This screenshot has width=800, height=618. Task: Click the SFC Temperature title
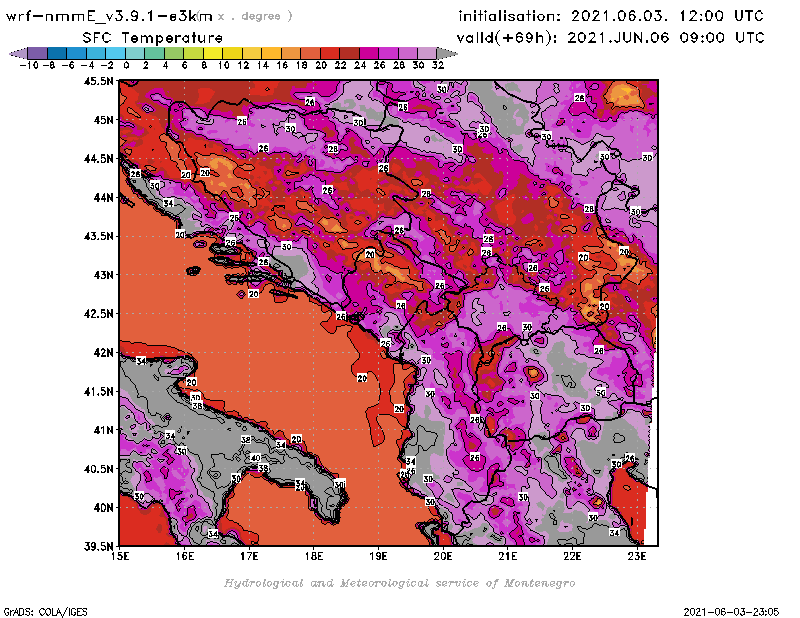click(x=153, y=38)
